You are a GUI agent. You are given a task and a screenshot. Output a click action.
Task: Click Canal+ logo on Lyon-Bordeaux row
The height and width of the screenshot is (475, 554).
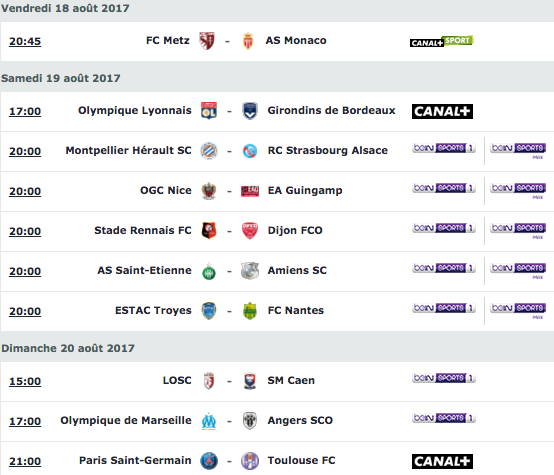click(442, 111)
